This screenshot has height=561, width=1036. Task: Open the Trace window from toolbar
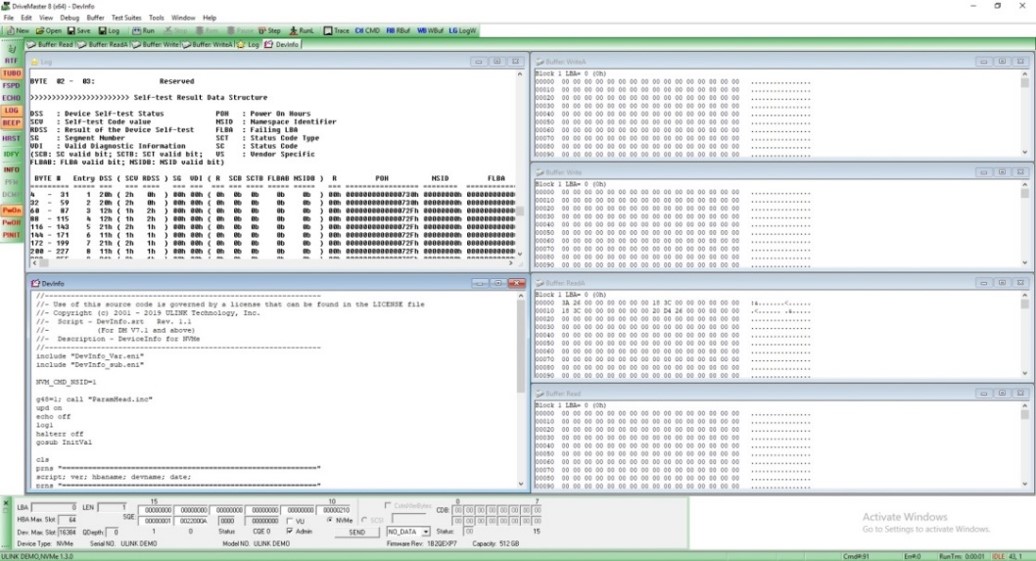(336, 30)
